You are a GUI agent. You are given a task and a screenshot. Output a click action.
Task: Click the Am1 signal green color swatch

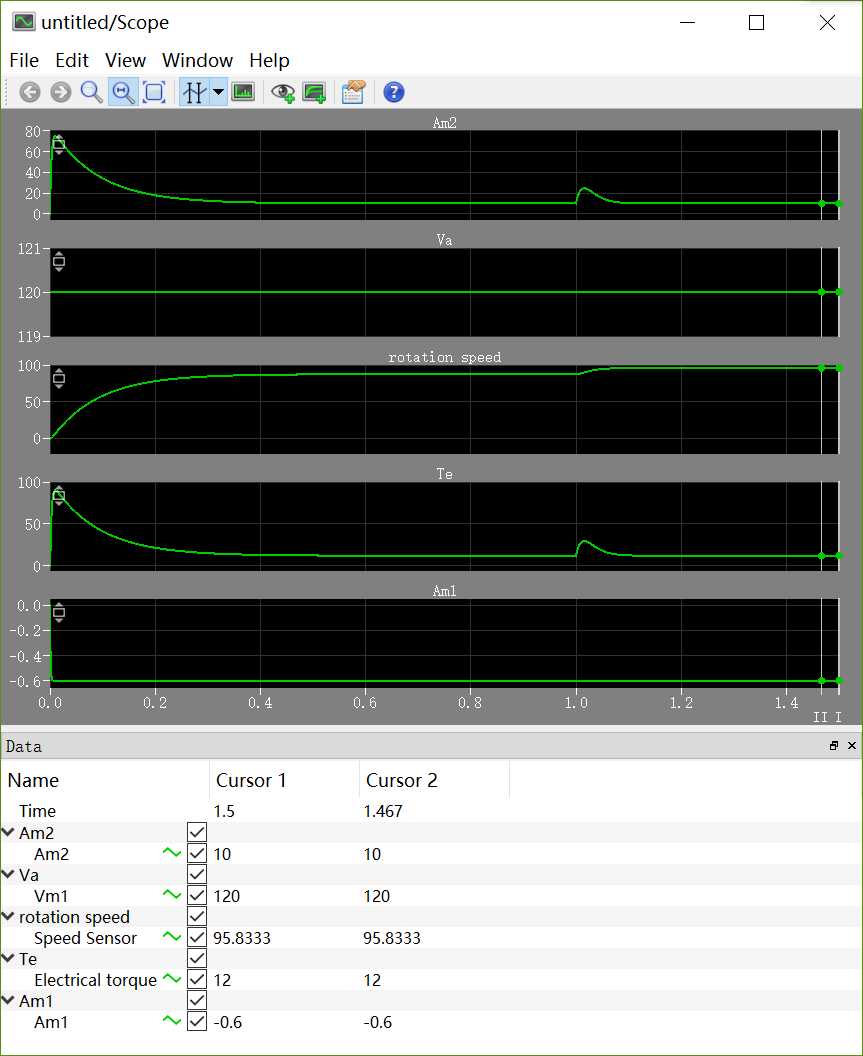172,1021
